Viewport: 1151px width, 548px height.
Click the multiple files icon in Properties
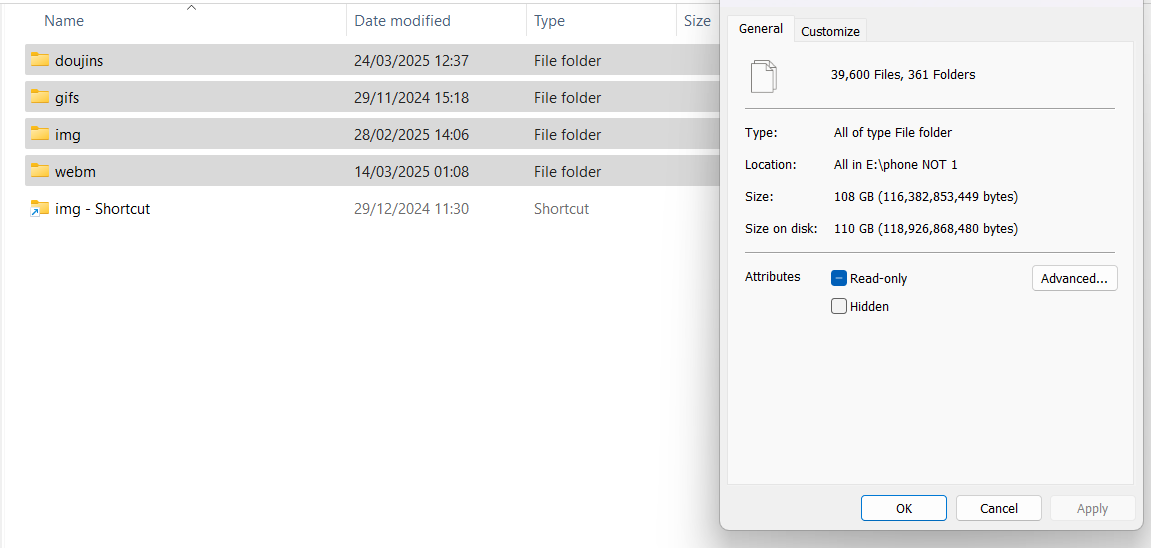763,76
